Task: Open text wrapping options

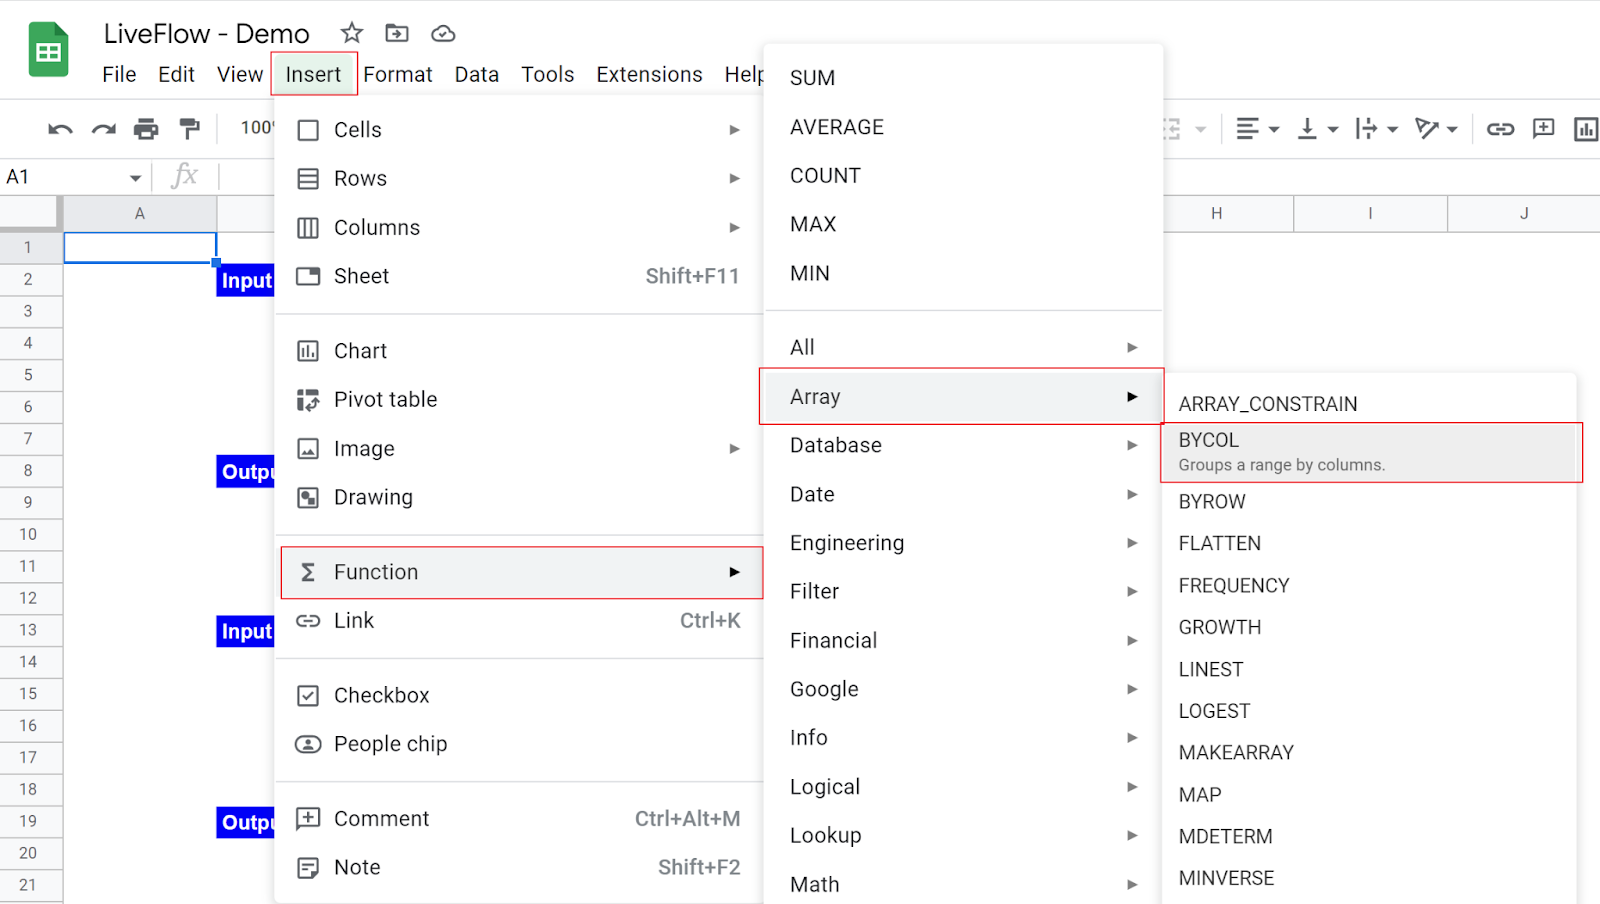Action: (x=1376, y=129)
